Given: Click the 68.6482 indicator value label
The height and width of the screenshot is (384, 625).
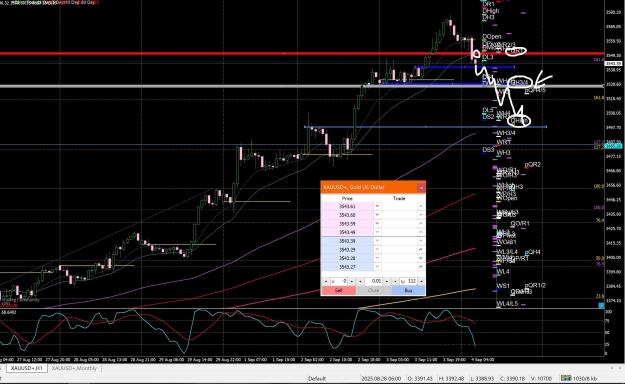Looking at the screenshot, I should point(9,312).
